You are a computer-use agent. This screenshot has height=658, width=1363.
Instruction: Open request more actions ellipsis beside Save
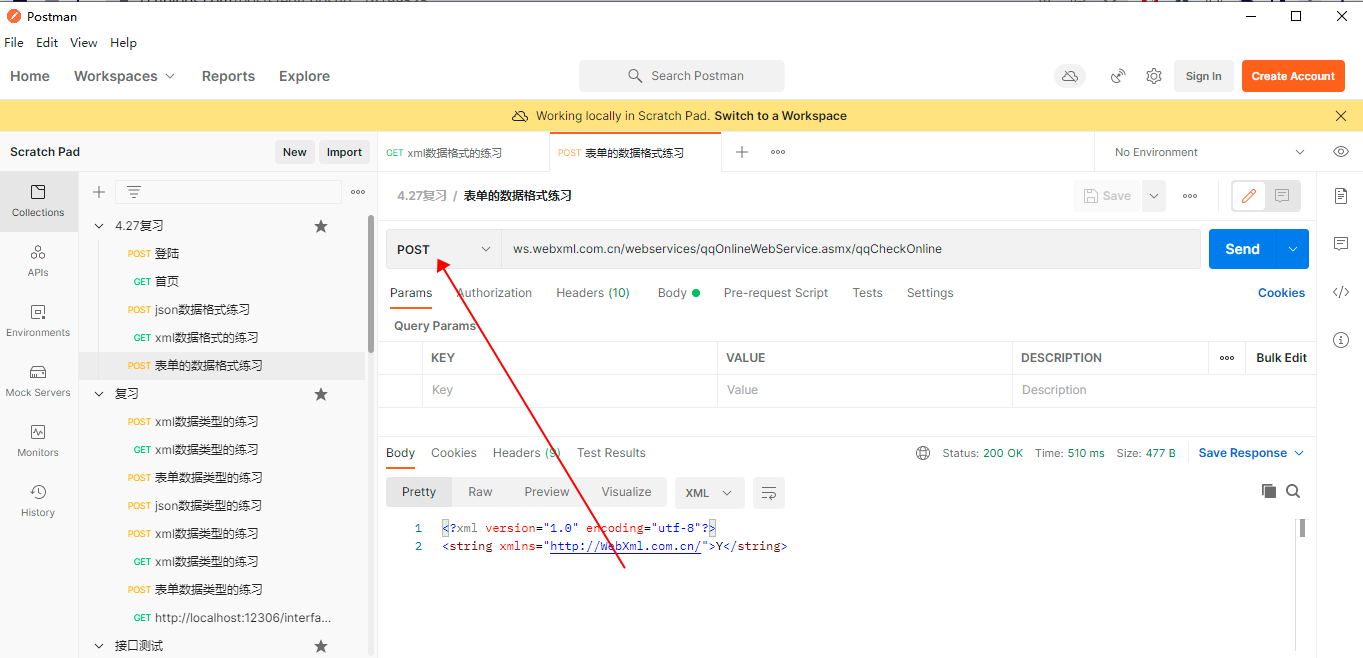pyautogui.click(x=1190, y=196)
